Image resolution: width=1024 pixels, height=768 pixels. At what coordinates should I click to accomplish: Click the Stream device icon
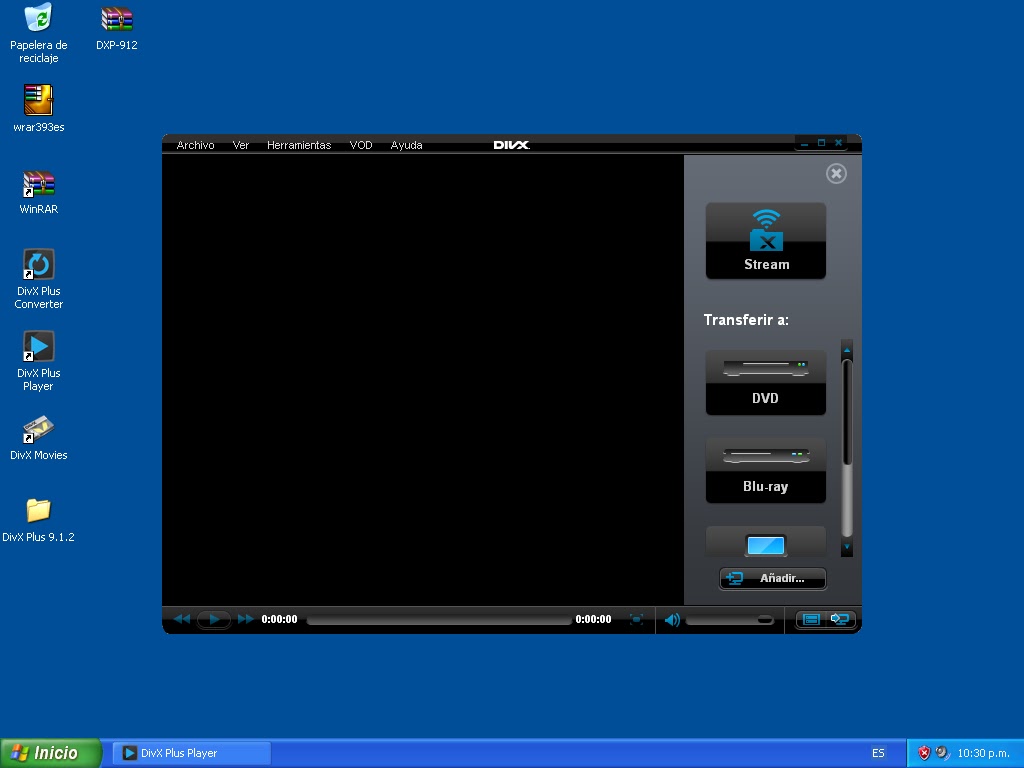tap(765, 240)
